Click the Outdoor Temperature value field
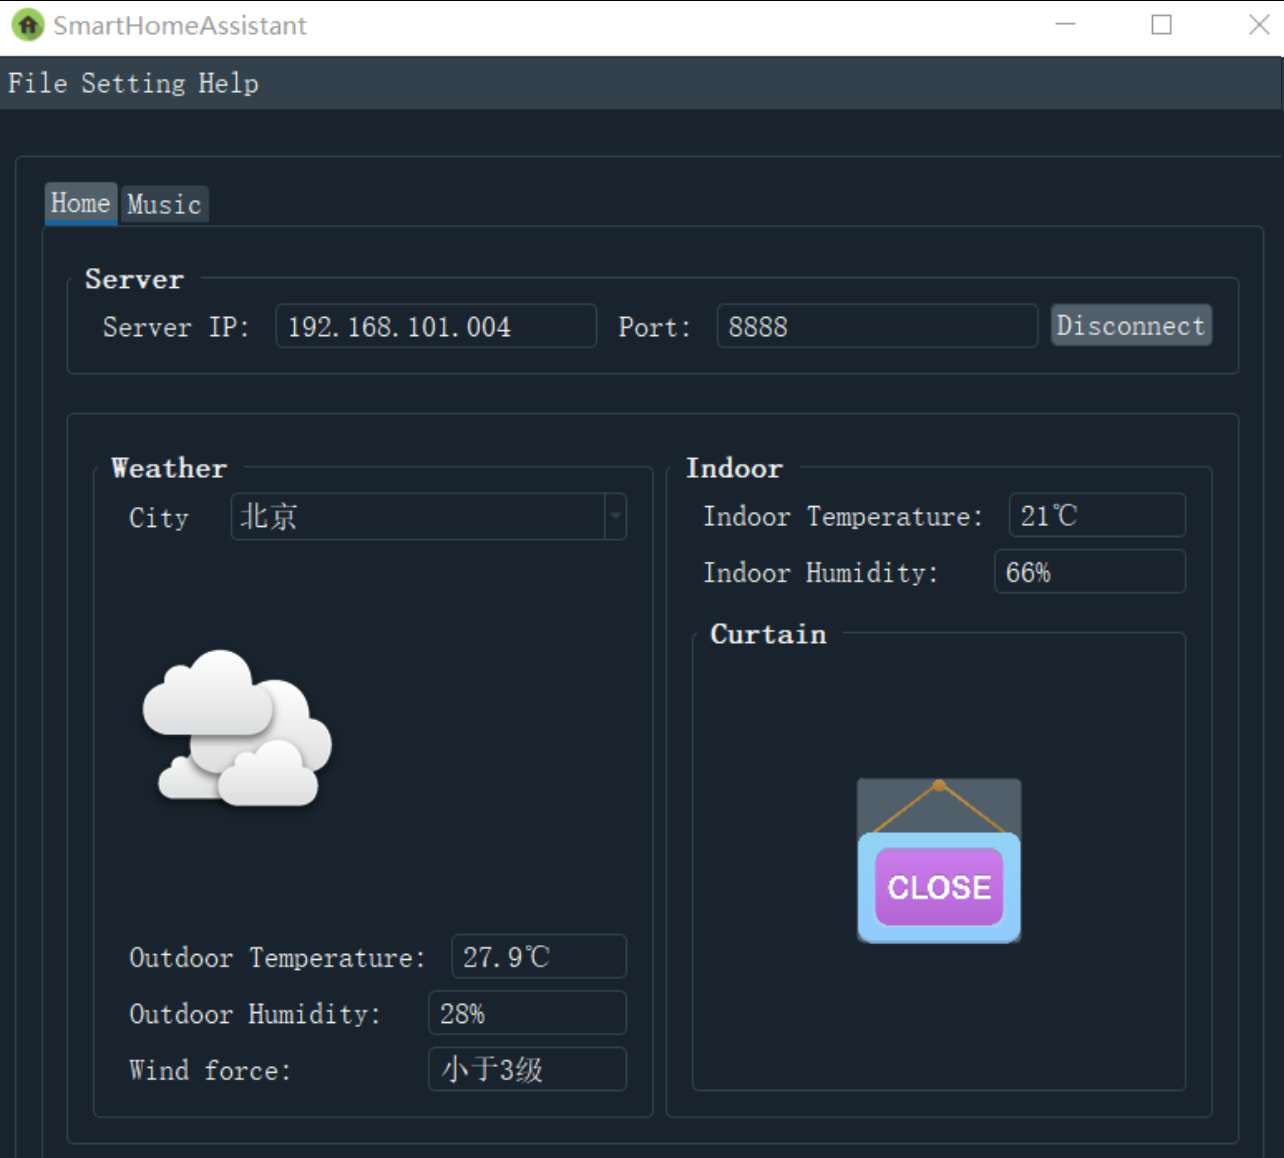Viewport: 1284px width, 1158px height. click(538, 957)
